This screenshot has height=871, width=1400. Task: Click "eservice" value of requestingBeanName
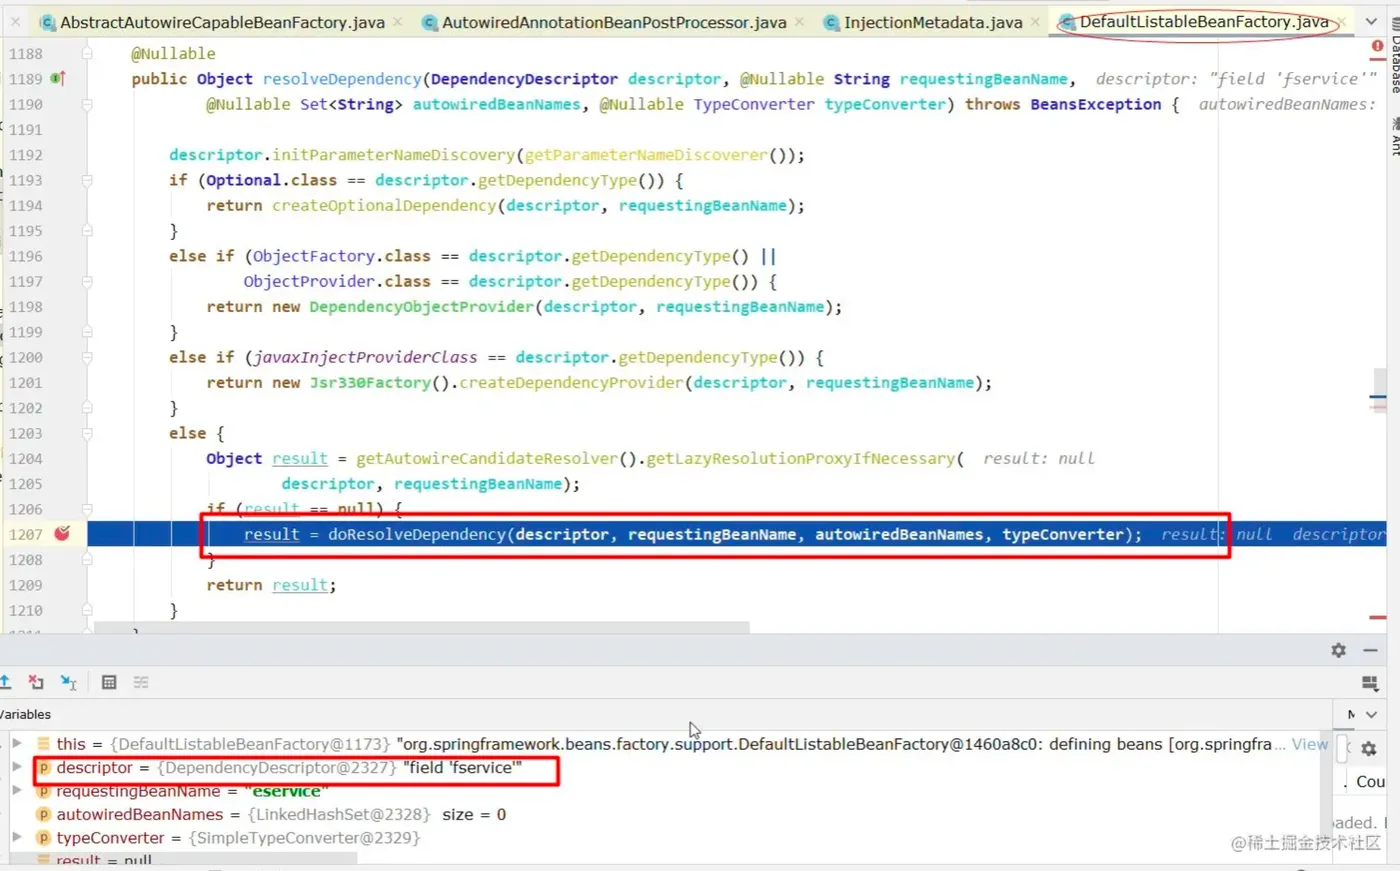pyautogui.click(x=287, y=790)
